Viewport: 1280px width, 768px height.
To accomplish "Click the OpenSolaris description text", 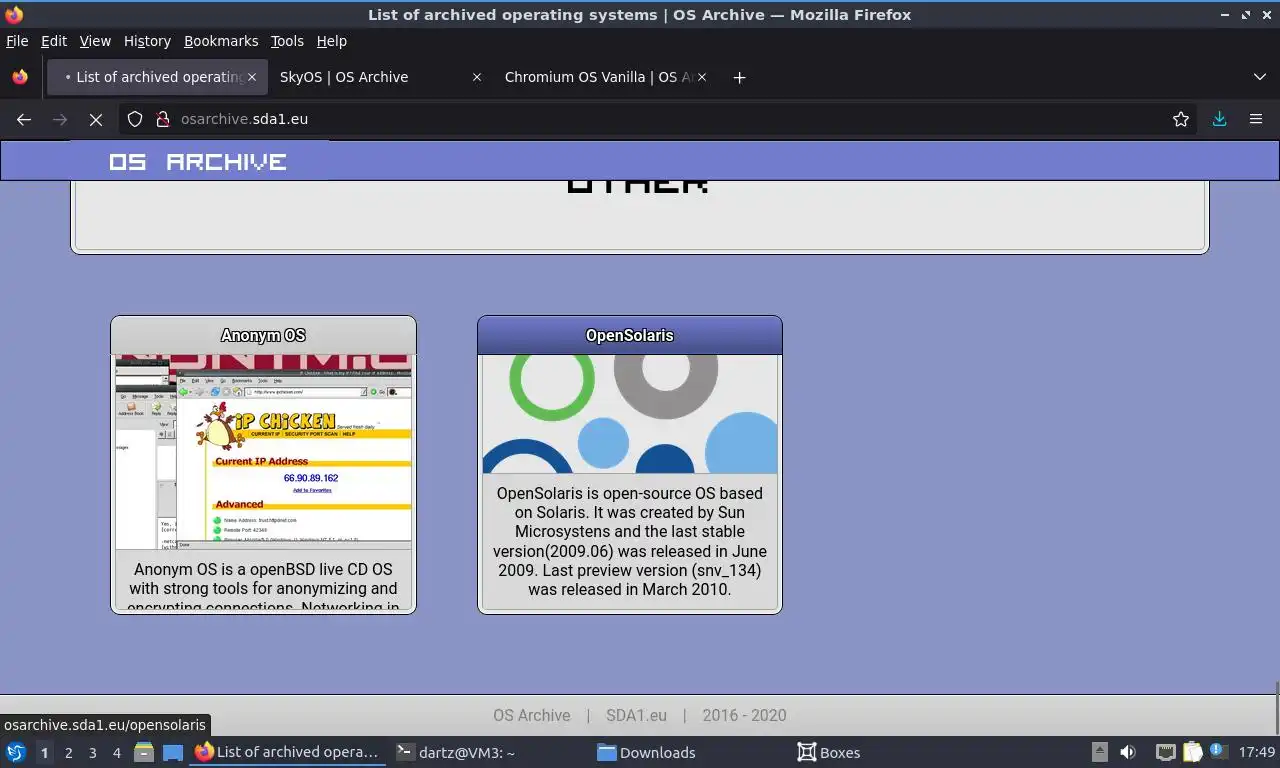I will pos(630,541).
